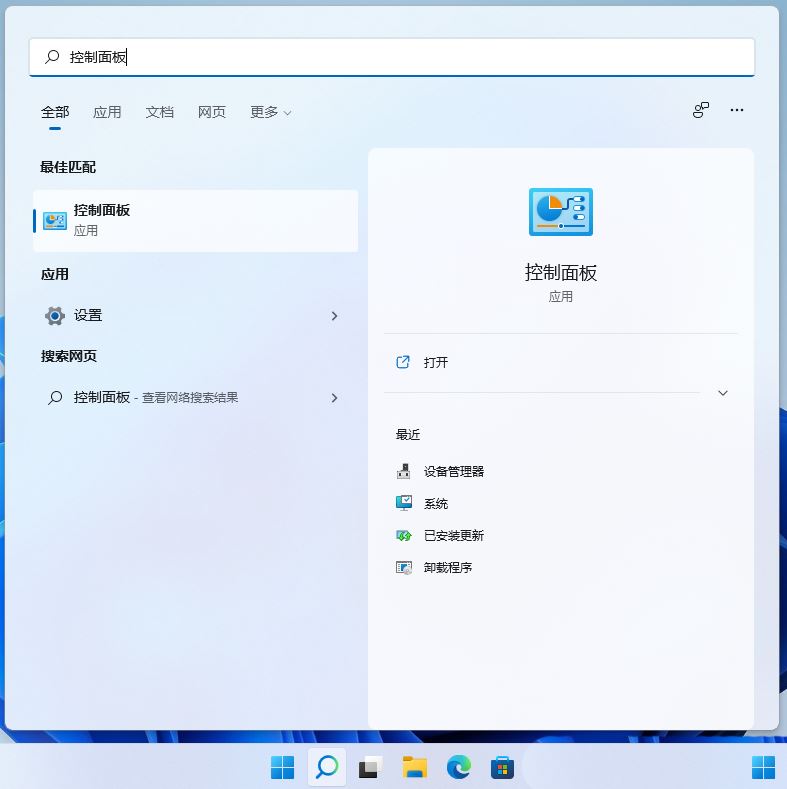Open recent item 系统

pos(436,504)
